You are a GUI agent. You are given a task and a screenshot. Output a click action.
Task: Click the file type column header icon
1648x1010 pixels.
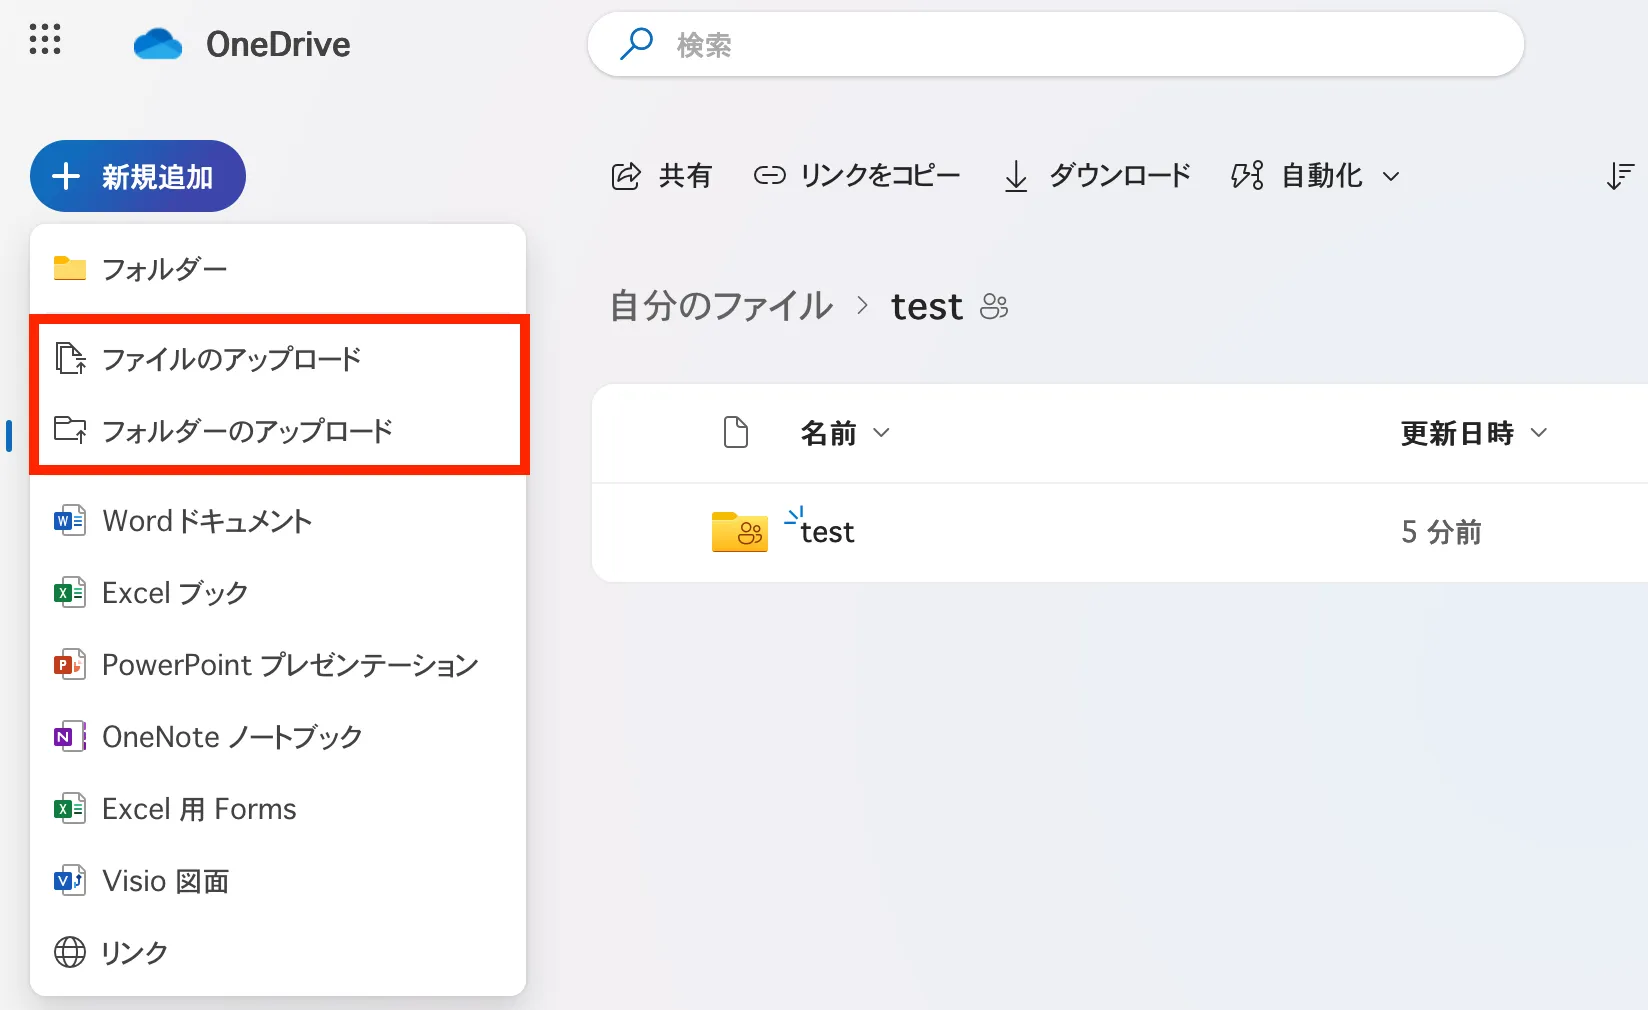coord(736,433)
